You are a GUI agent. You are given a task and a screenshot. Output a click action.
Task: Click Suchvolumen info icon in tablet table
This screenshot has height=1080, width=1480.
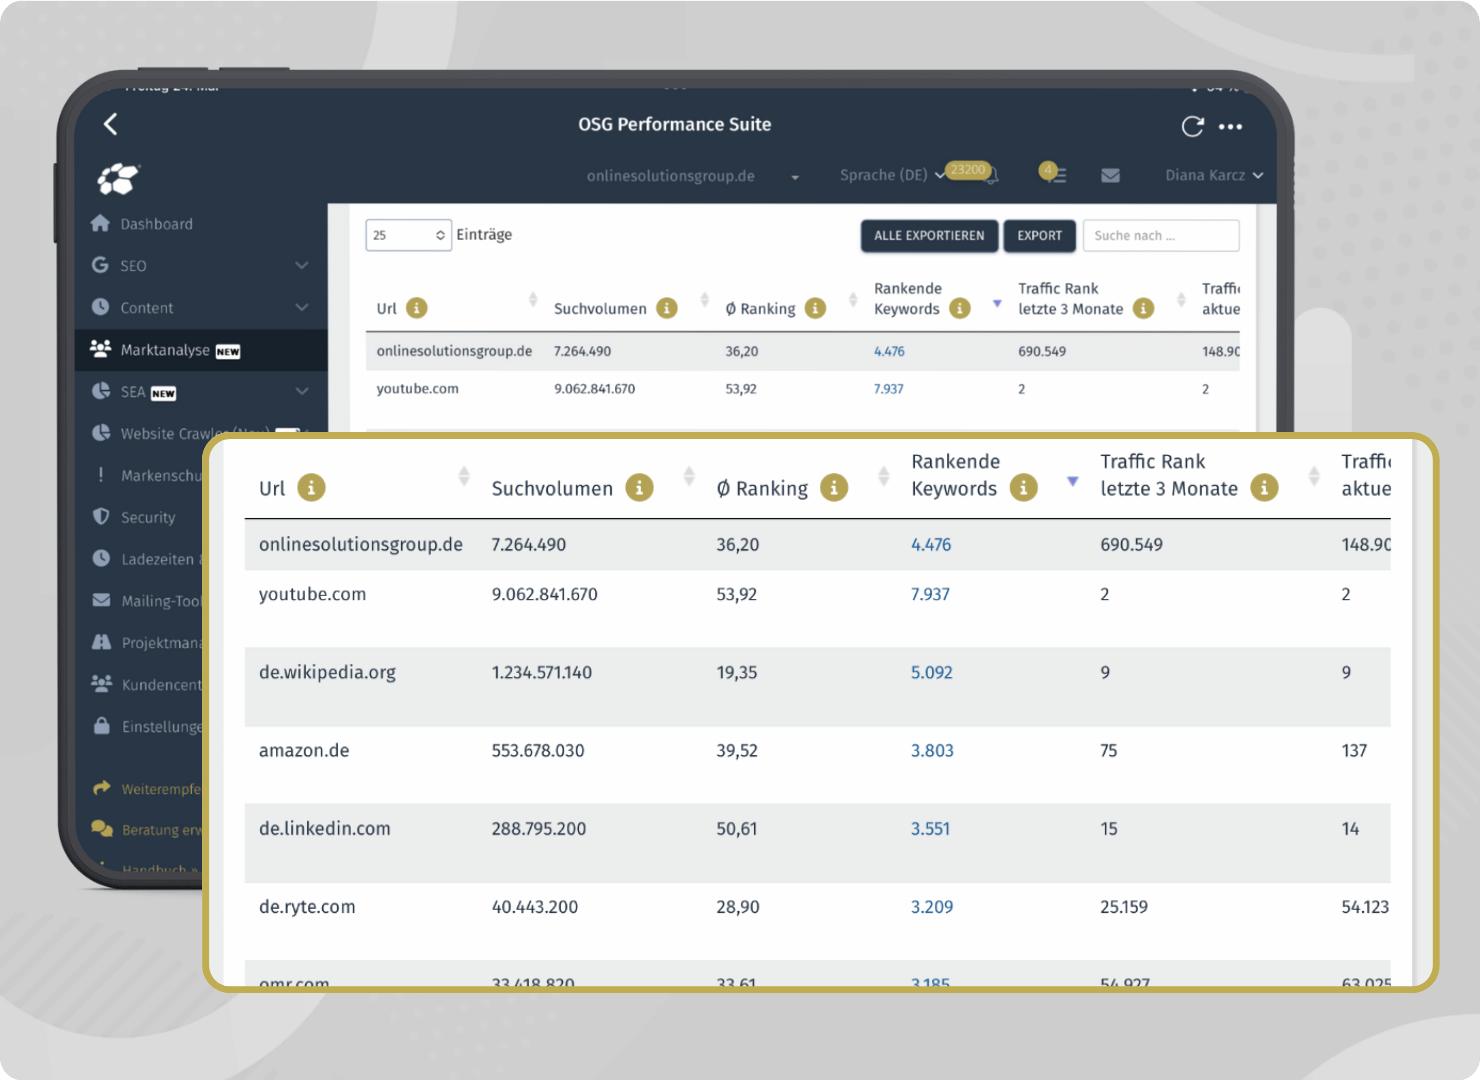pyautogui.click(x=667, y=308)
